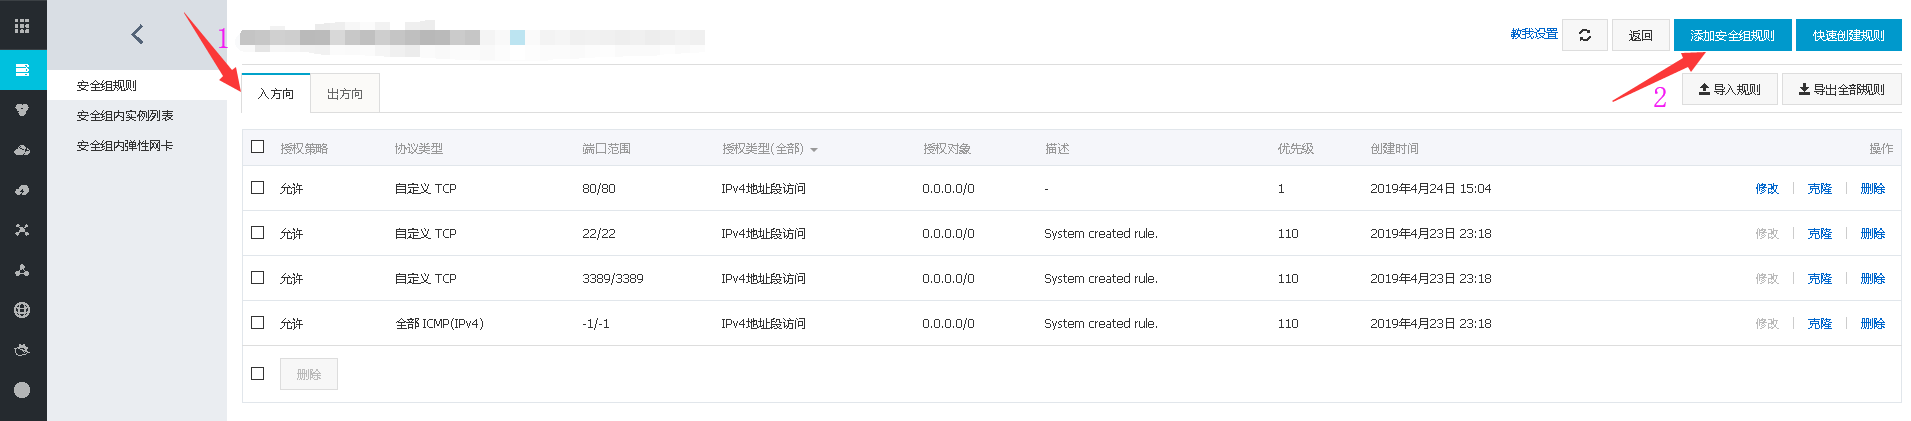Click 添加安全组规则 button
This screenshot has width=1911, height=421.
click(1733, 35)
